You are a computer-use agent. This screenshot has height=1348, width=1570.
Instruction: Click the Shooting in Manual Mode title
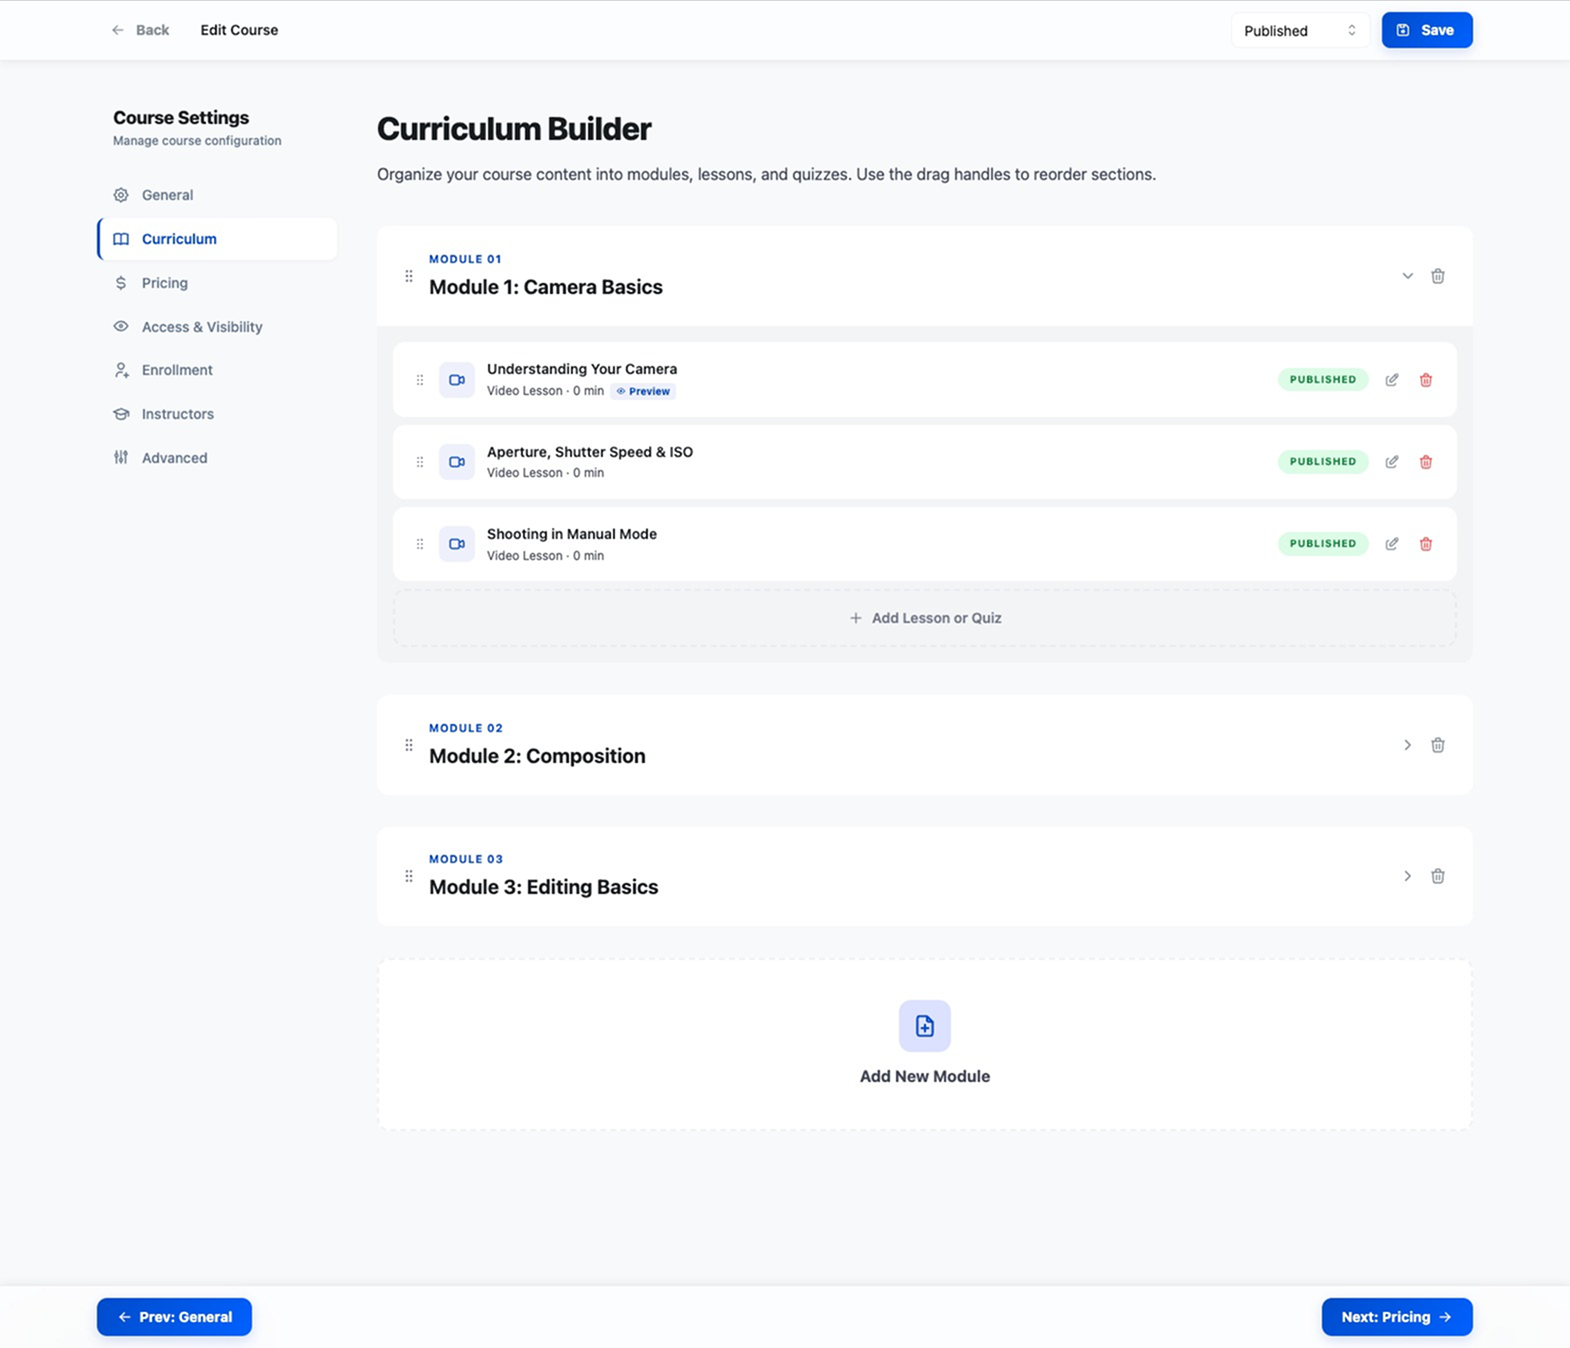(x=572, y=534)
